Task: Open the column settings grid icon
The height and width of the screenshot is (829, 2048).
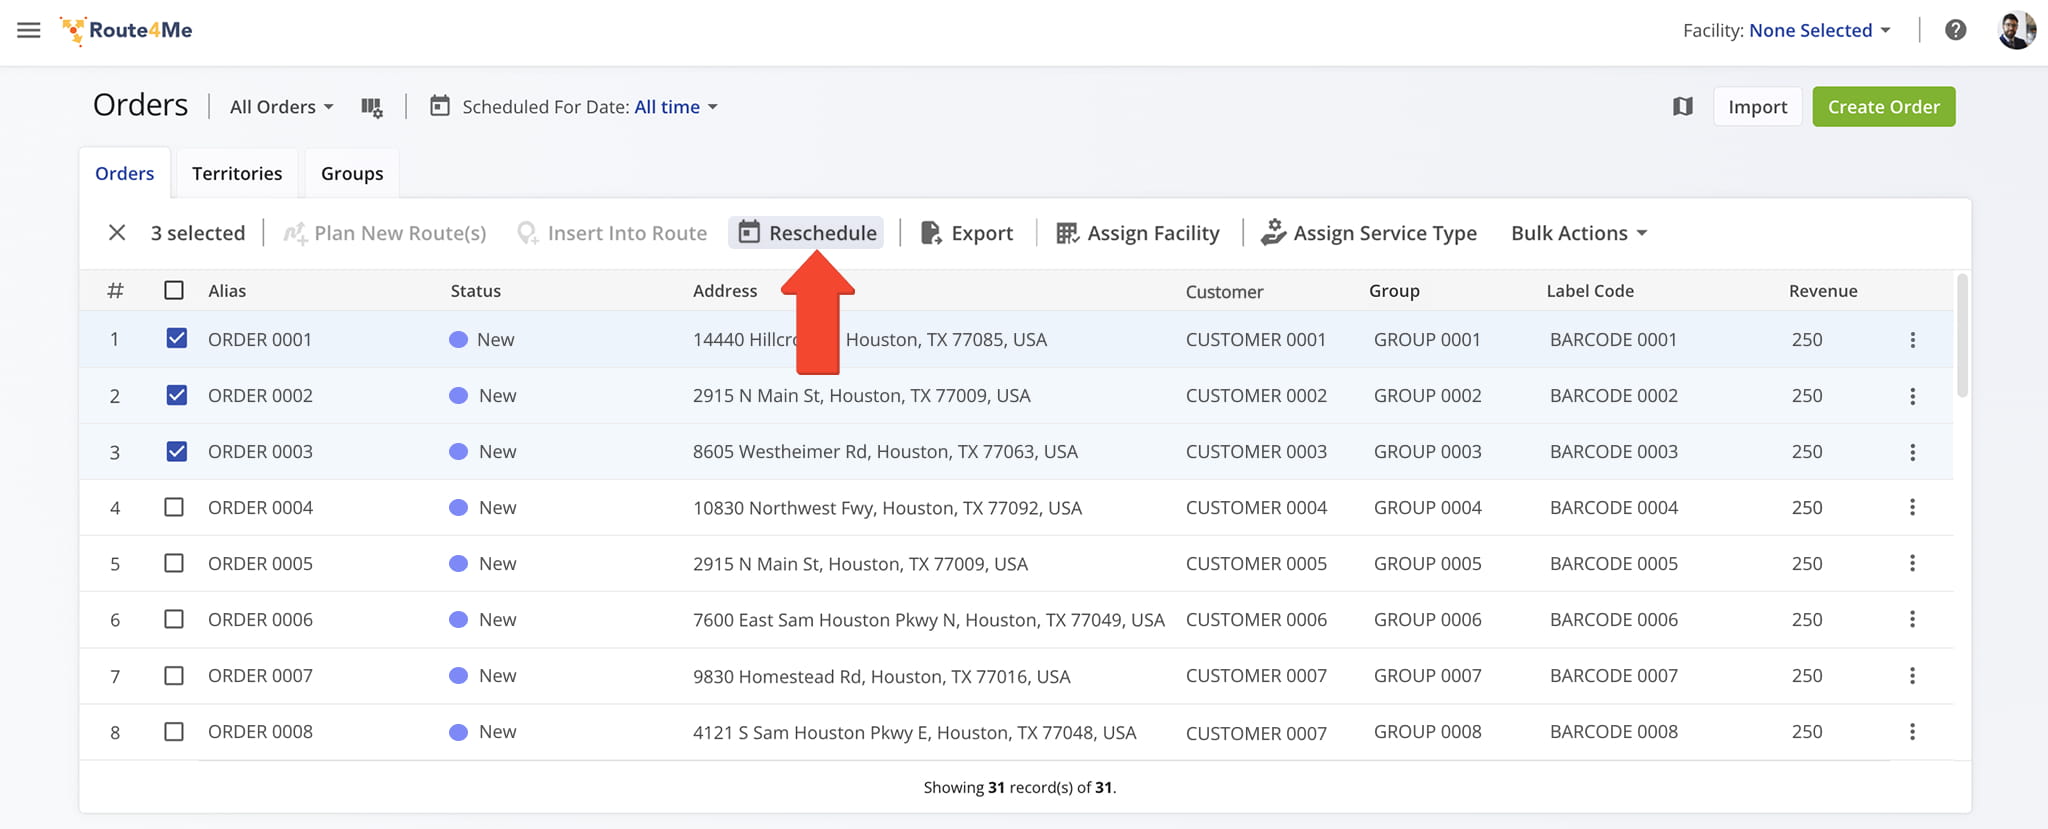Action: click(372, 107)
